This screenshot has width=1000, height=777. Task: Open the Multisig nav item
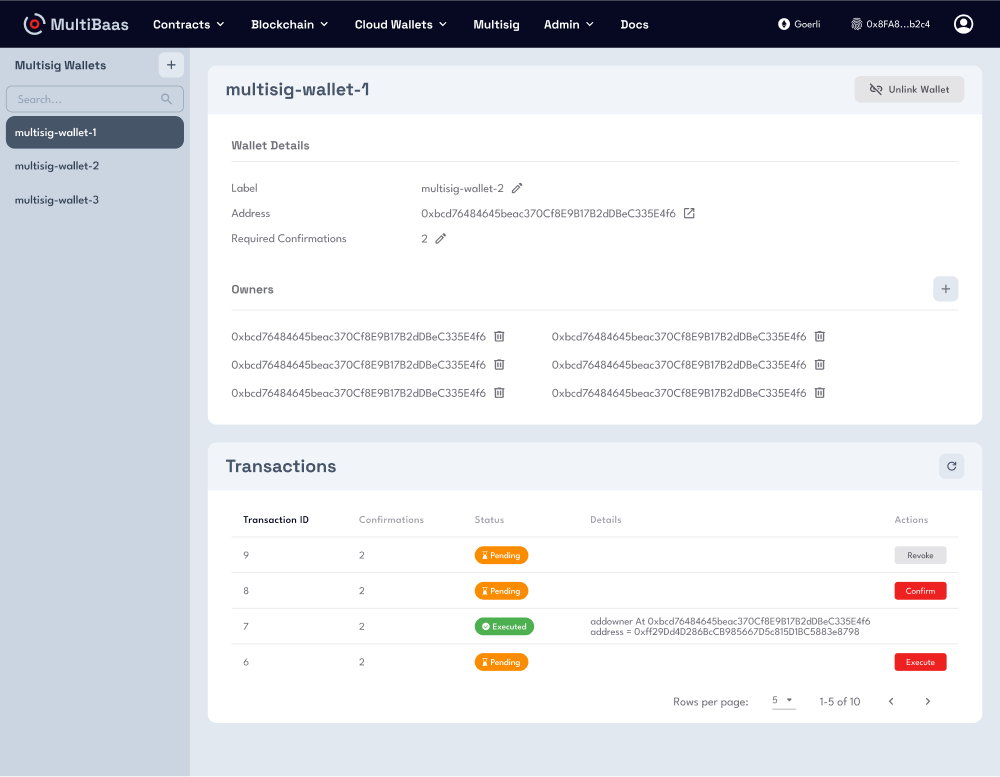coord(496,24)
